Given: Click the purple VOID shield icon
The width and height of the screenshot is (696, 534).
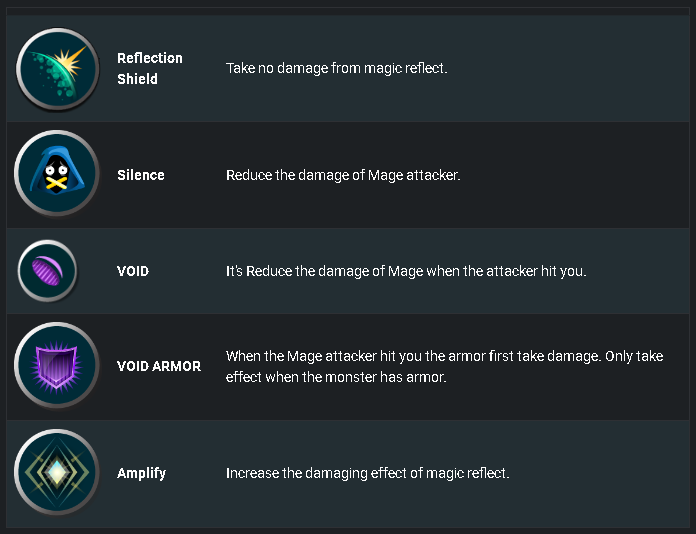Looking at the screenshot, I should click(x=47, y=270).
